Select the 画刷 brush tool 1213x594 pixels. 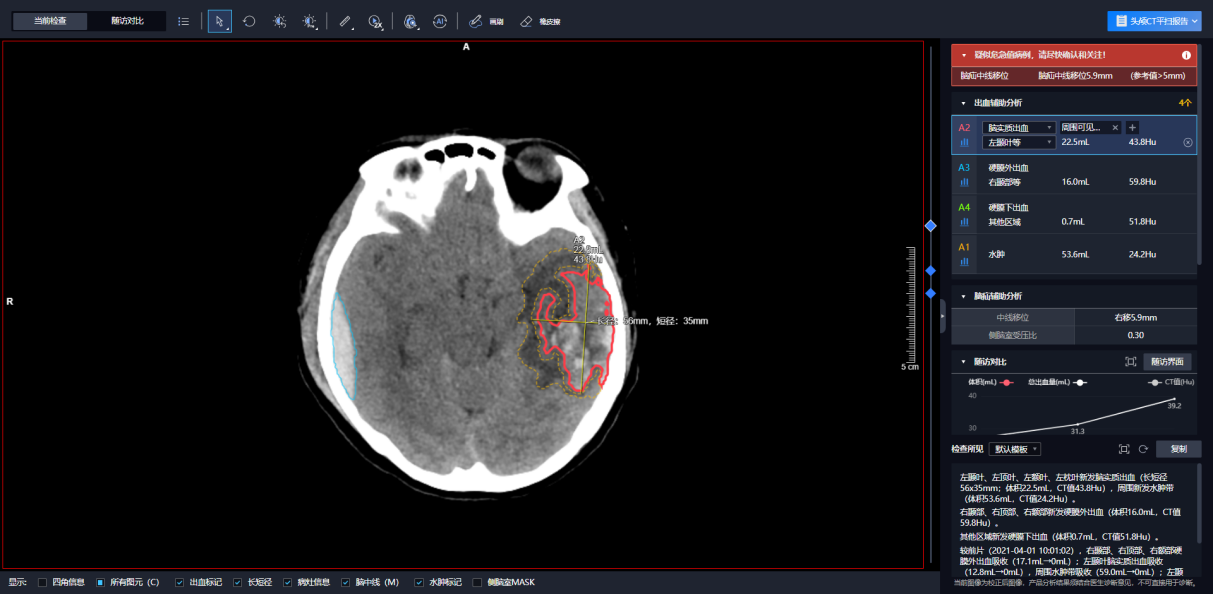point(486,21)
